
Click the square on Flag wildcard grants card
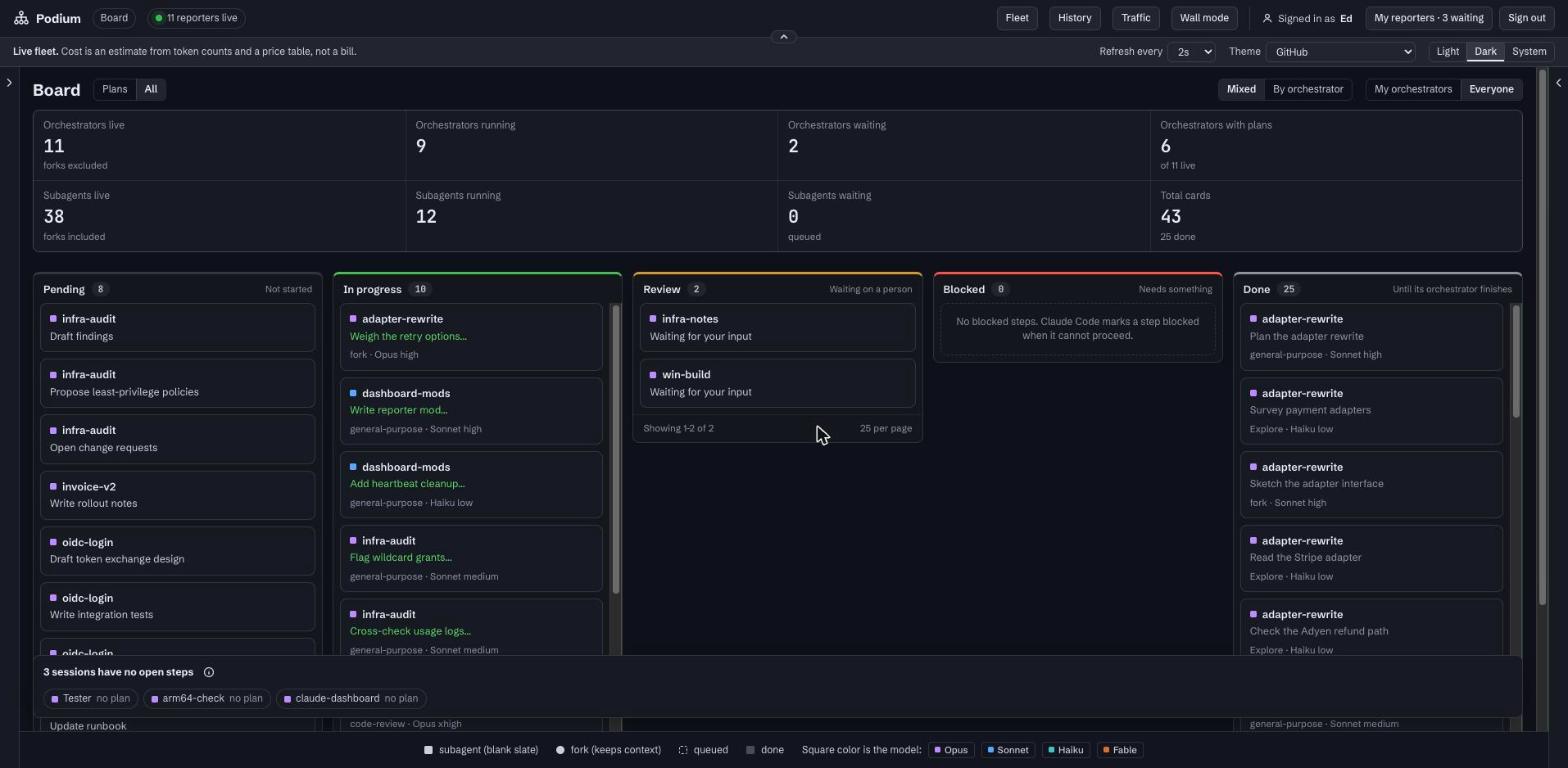(353, 541)
